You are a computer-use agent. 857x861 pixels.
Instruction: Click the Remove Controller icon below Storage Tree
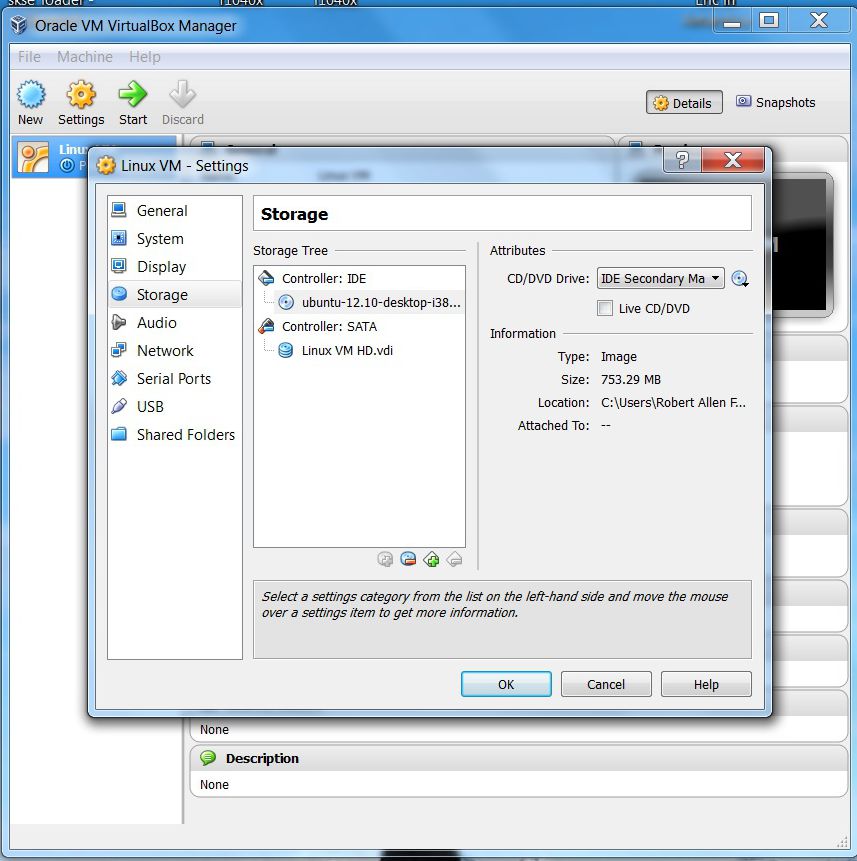click(455, 560)
